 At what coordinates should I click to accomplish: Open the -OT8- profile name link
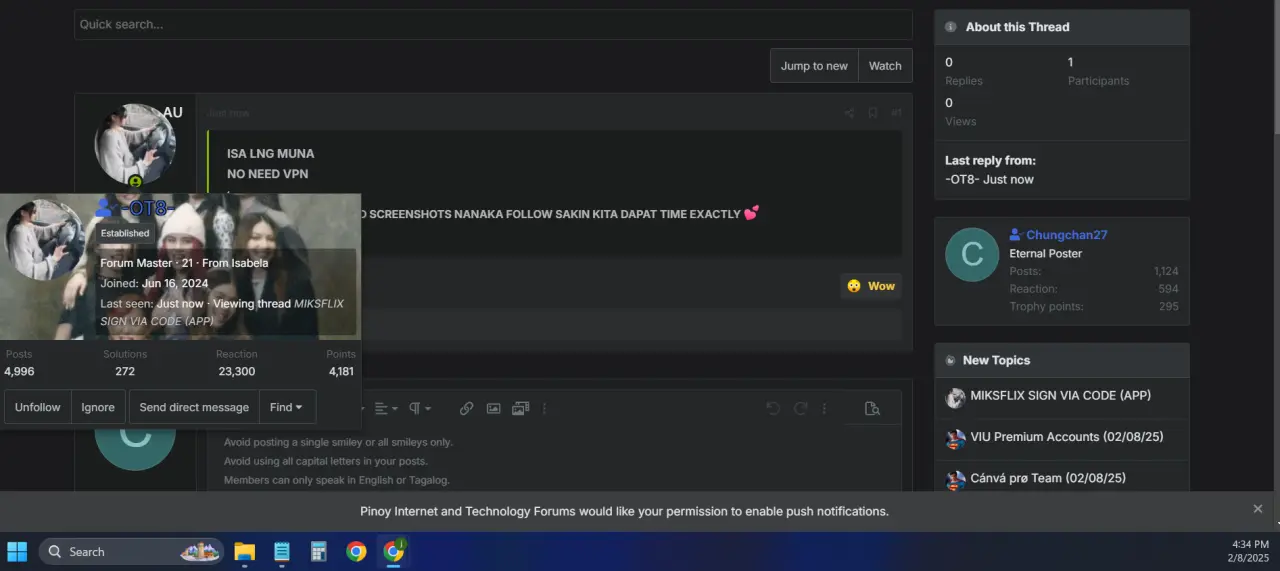(x=148, y=208)
